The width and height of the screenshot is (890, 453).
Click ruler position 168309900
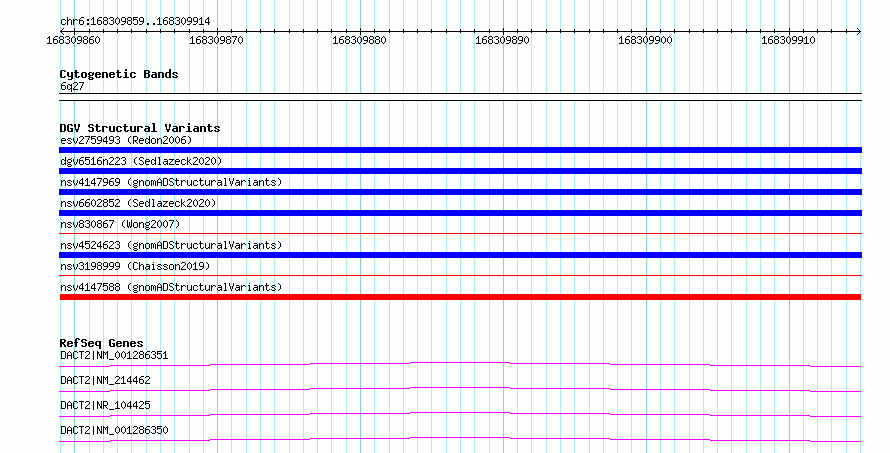645,40
